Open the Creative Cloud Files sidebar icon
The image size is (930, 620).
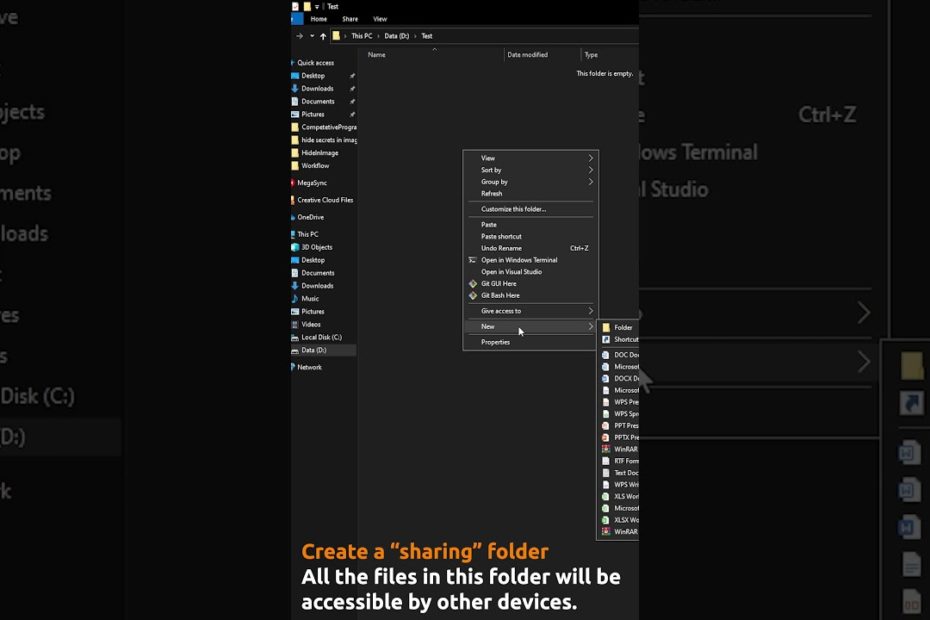point(294,200)
